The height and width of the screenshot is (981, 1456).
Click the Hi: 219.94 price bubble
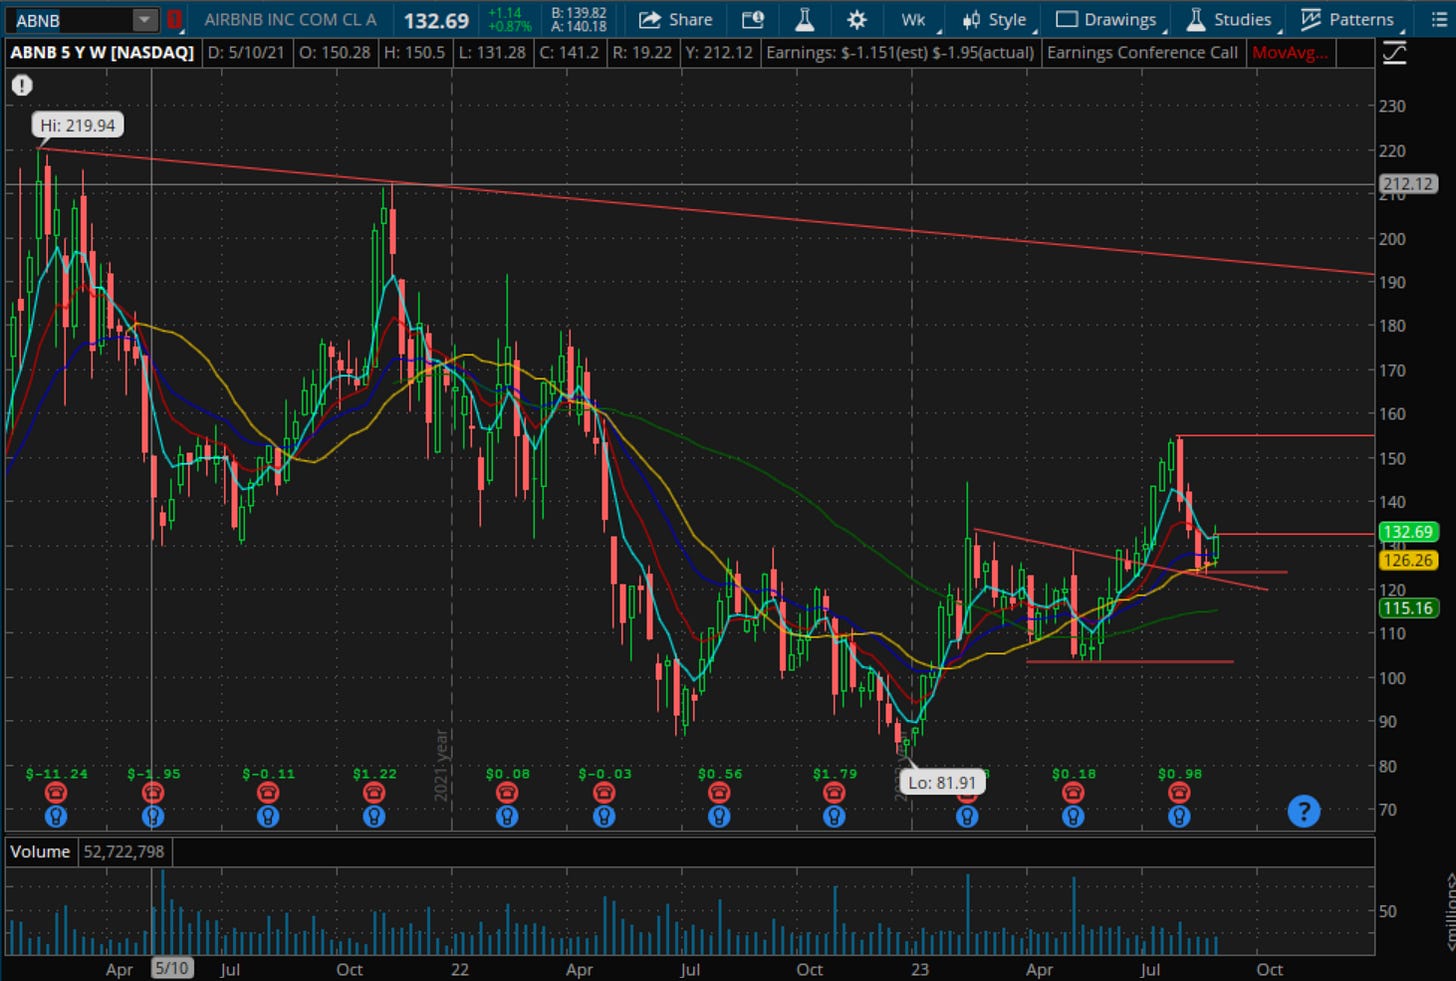[78, 125]
